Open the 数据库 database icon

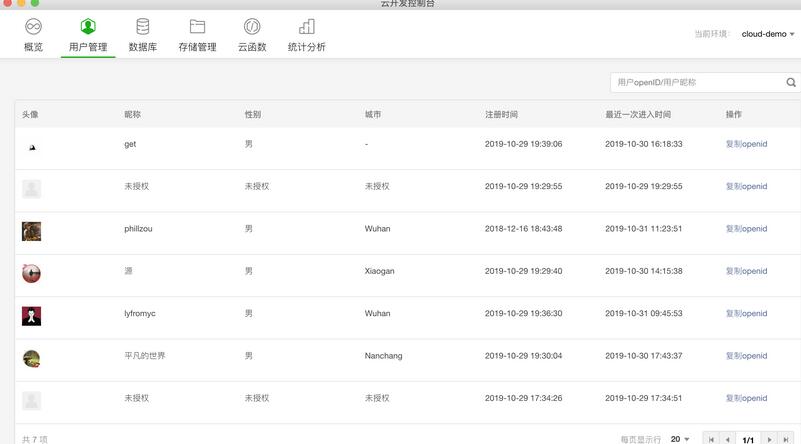pos(143,27)
